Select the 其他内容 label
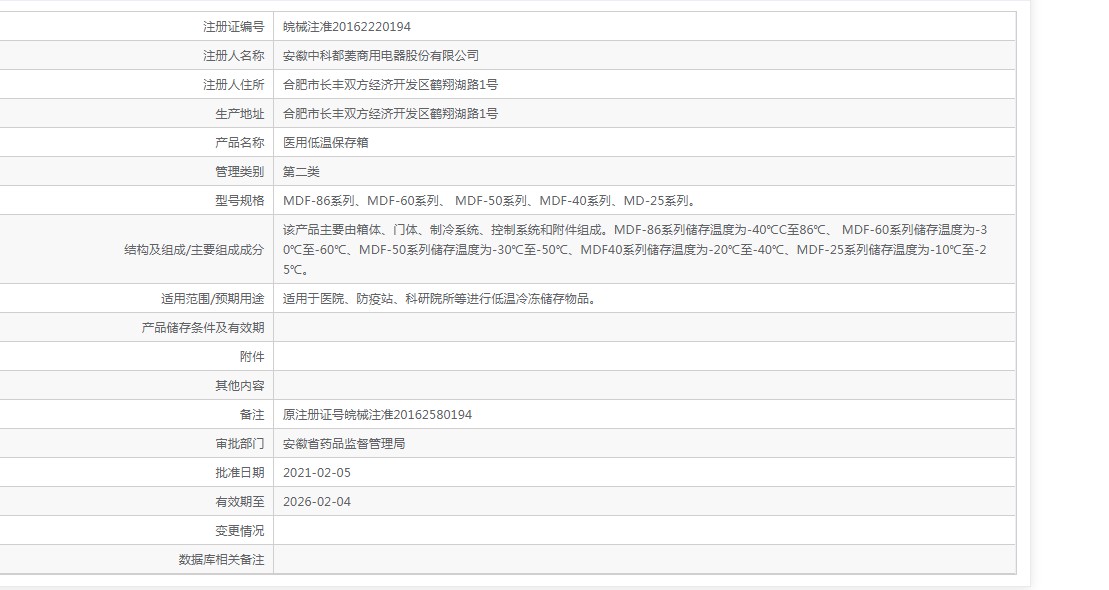This screenshot has width=1109, height=590. (240, 386)
